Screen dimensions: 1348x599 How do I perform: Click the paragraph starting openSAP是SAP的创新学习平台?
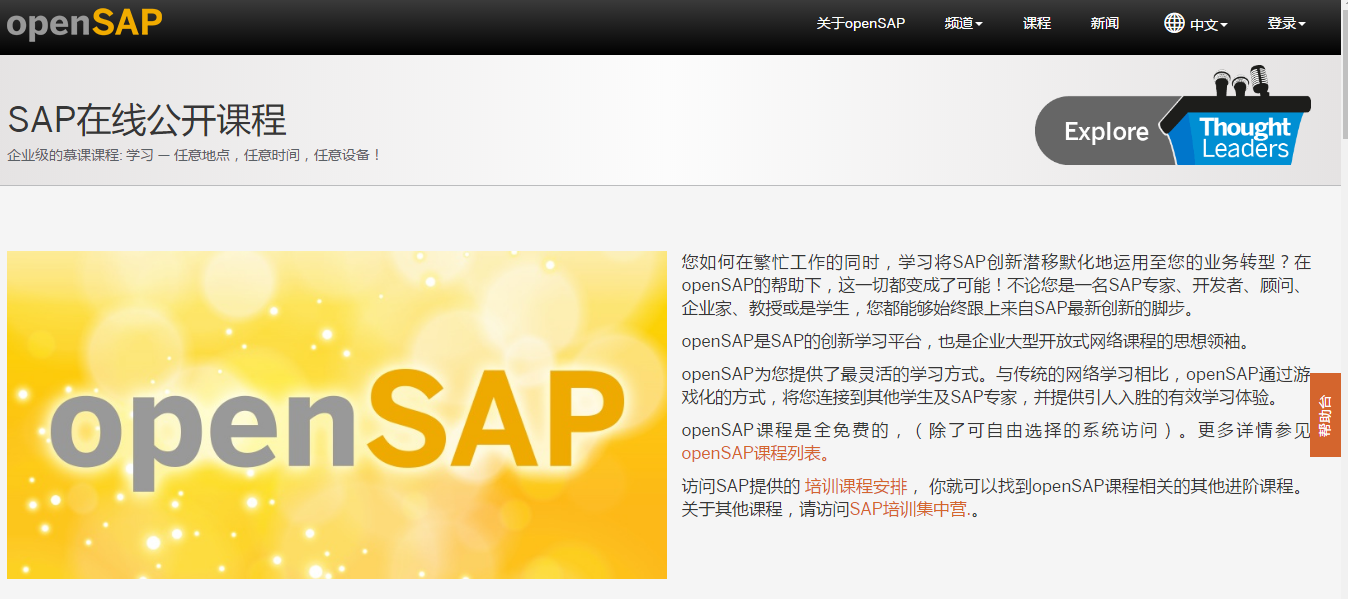point(966,341)
